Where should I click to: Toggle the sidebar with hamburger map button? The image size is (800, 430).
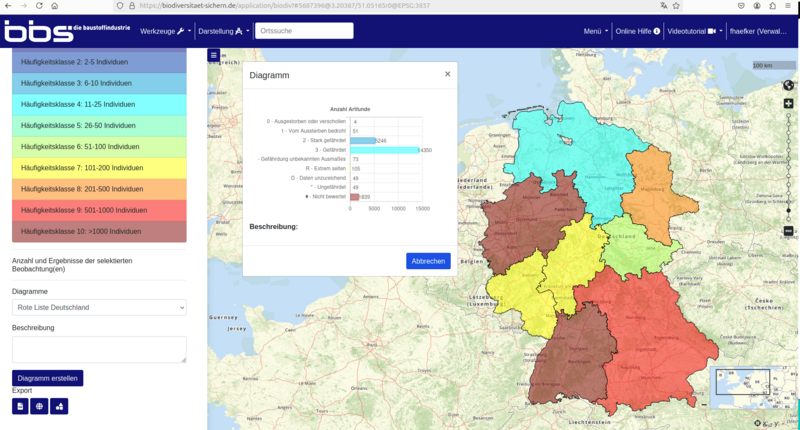point(213,55)
